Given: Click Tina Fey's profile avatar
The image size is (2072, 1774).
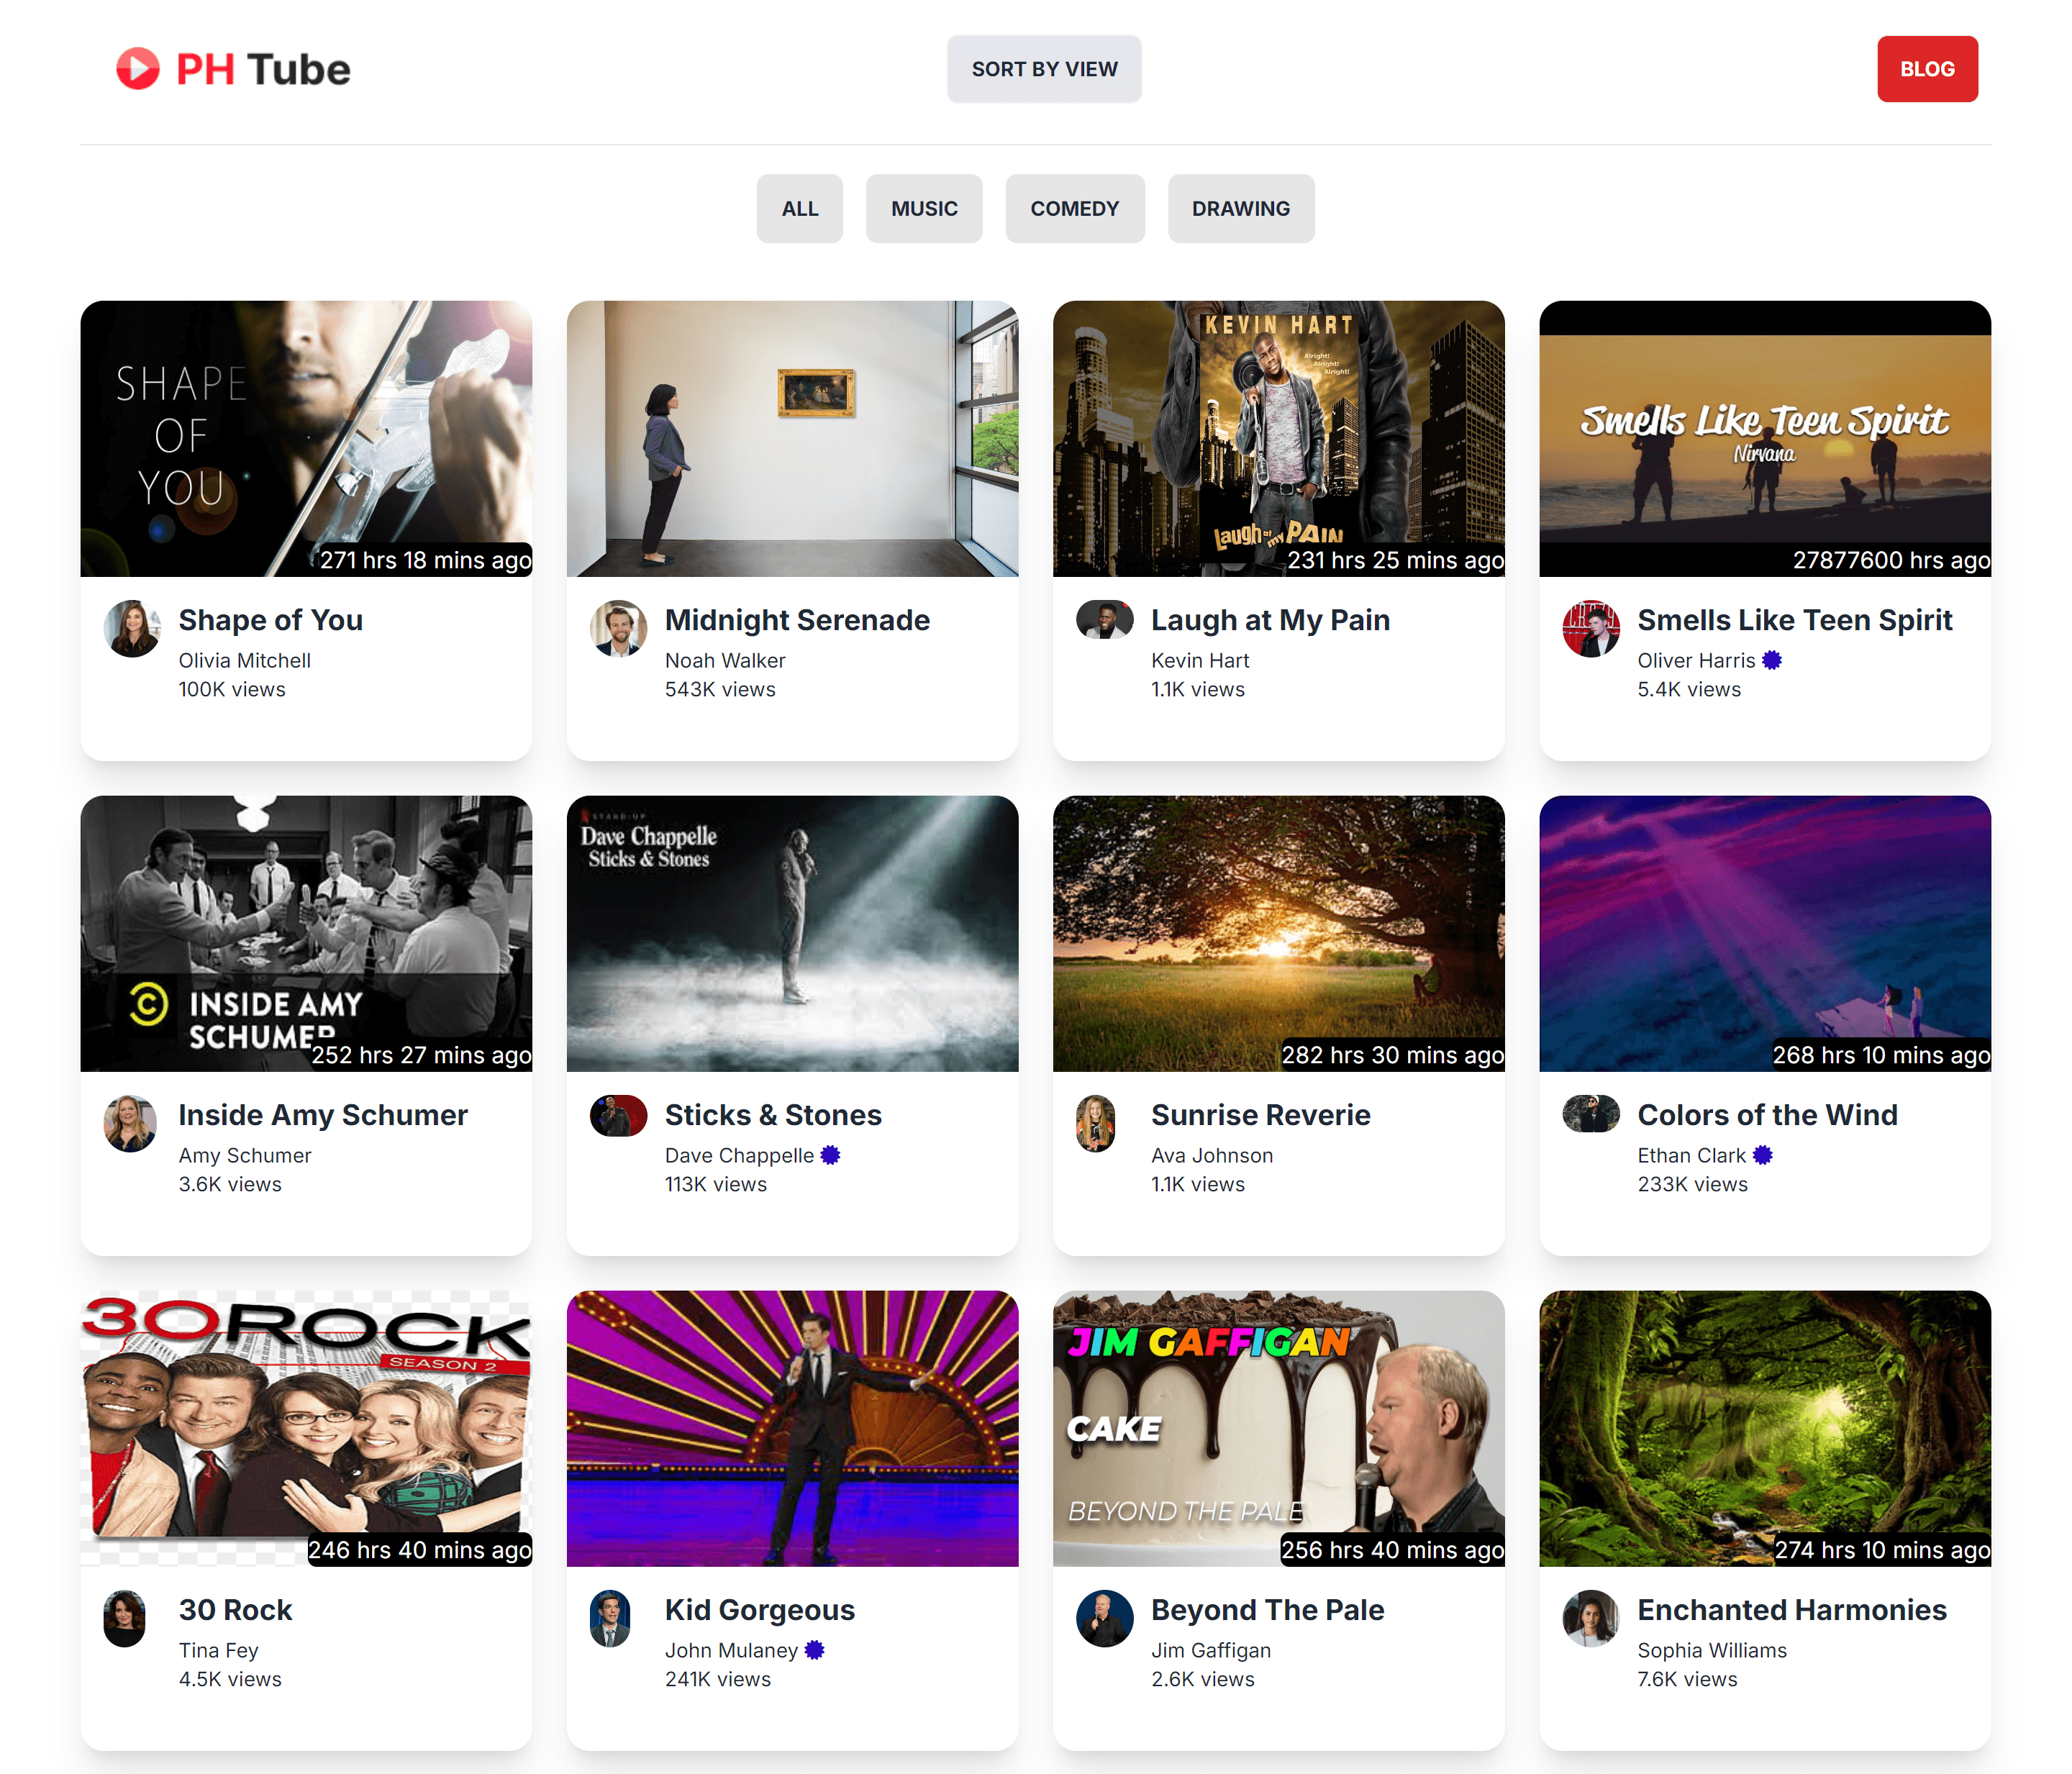Looking at the screenshot, I should tap(125, 1619).
